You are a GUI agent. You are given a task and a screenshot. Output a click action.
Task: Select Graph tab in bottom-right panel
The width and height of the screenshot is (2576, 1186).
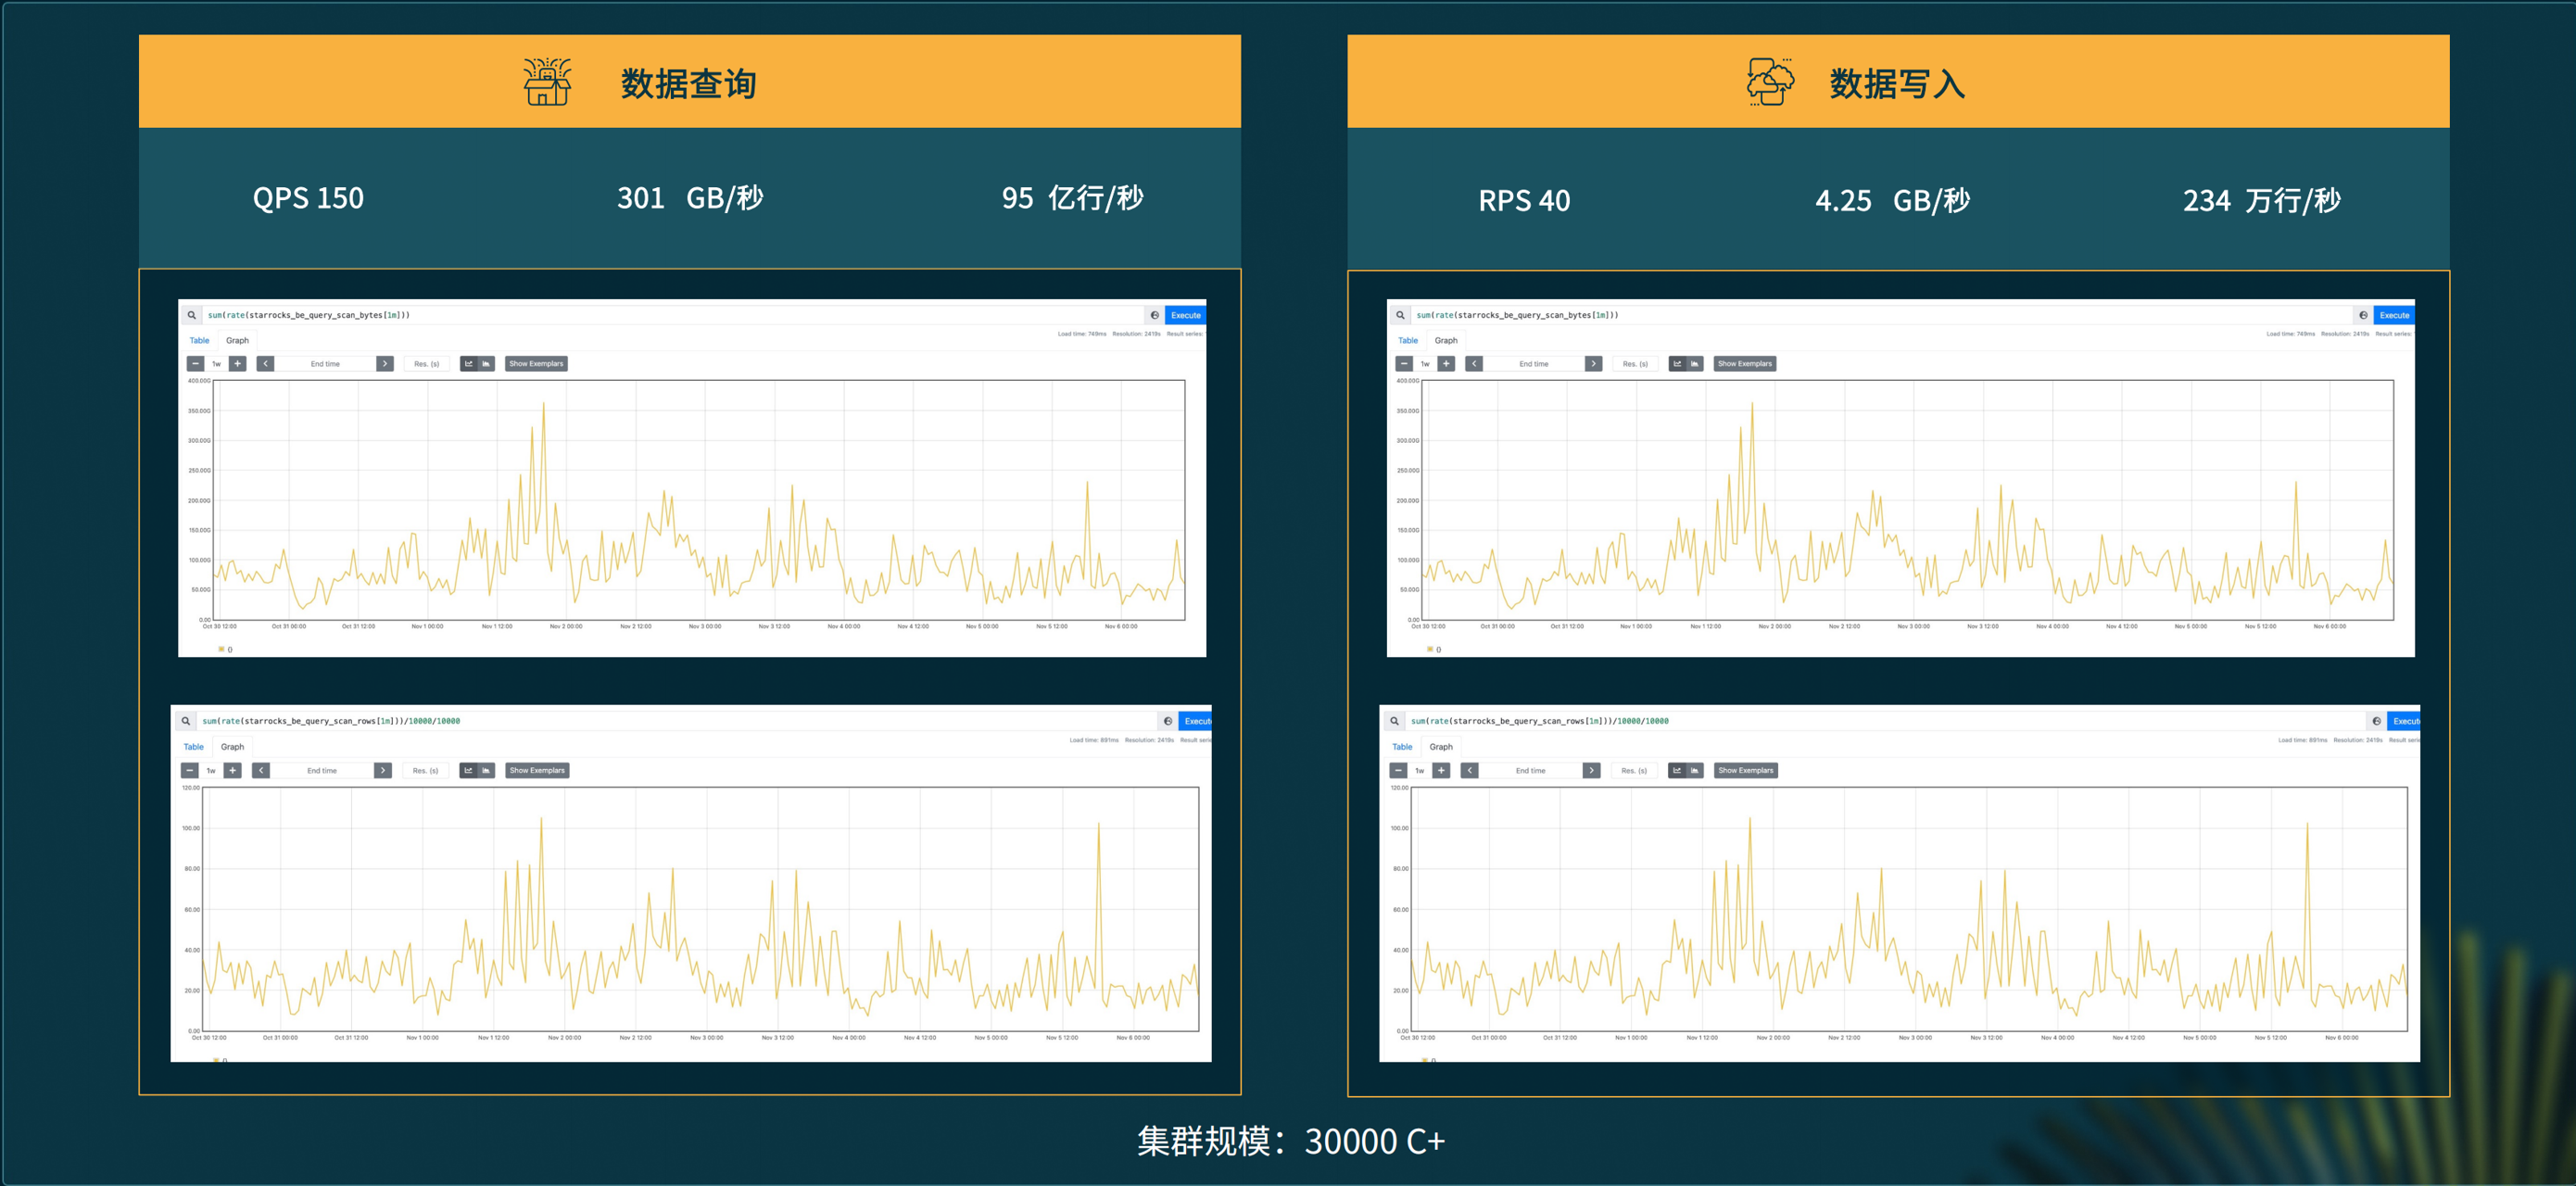(x=1440, y=747)
